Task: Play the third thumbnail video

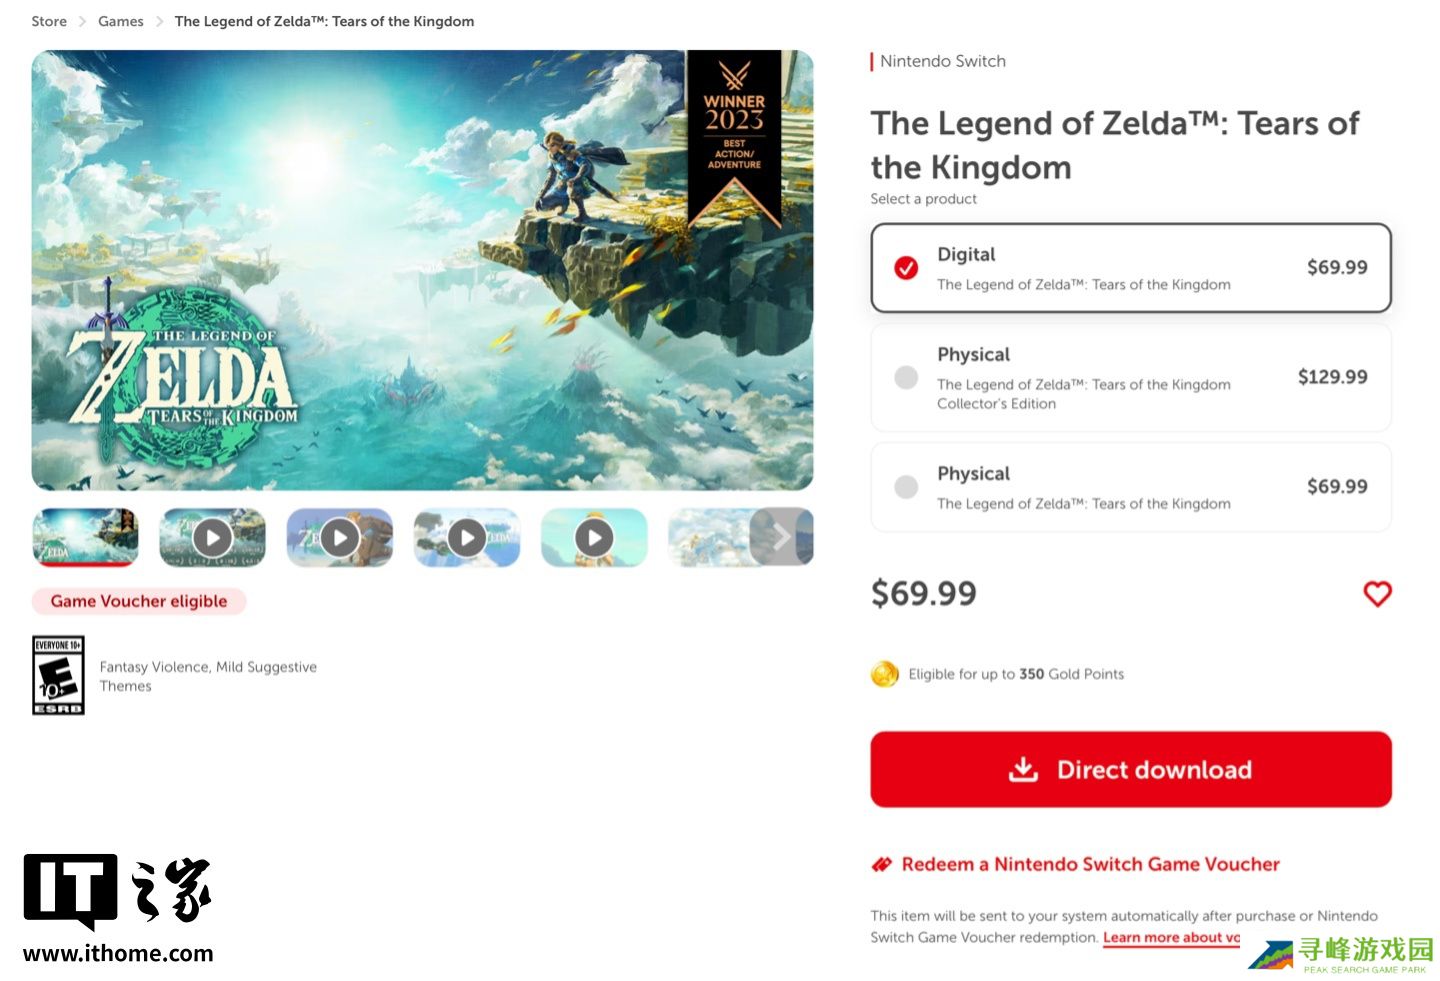Action: coord(340,538)
